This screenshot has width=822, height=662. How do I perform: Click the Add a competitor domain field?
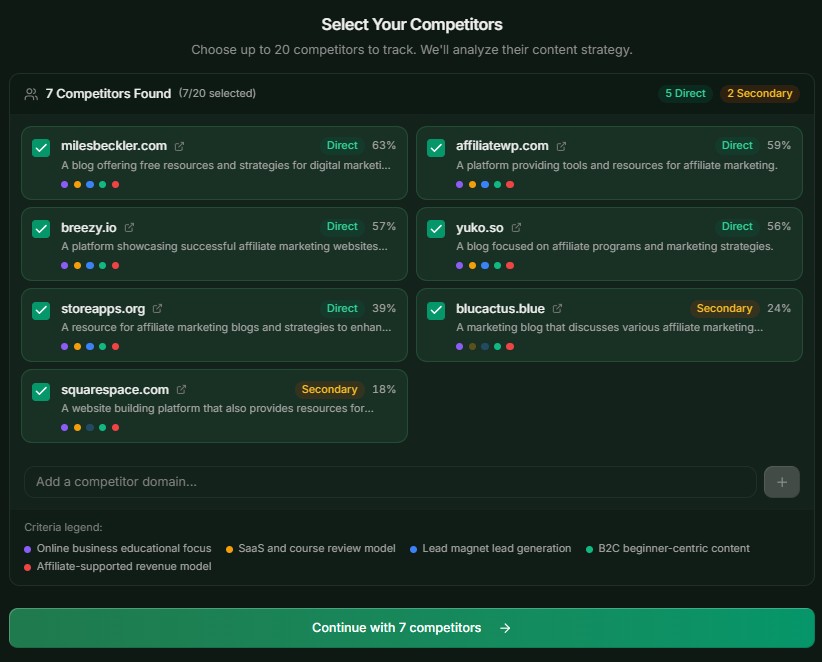coord(390,481)
